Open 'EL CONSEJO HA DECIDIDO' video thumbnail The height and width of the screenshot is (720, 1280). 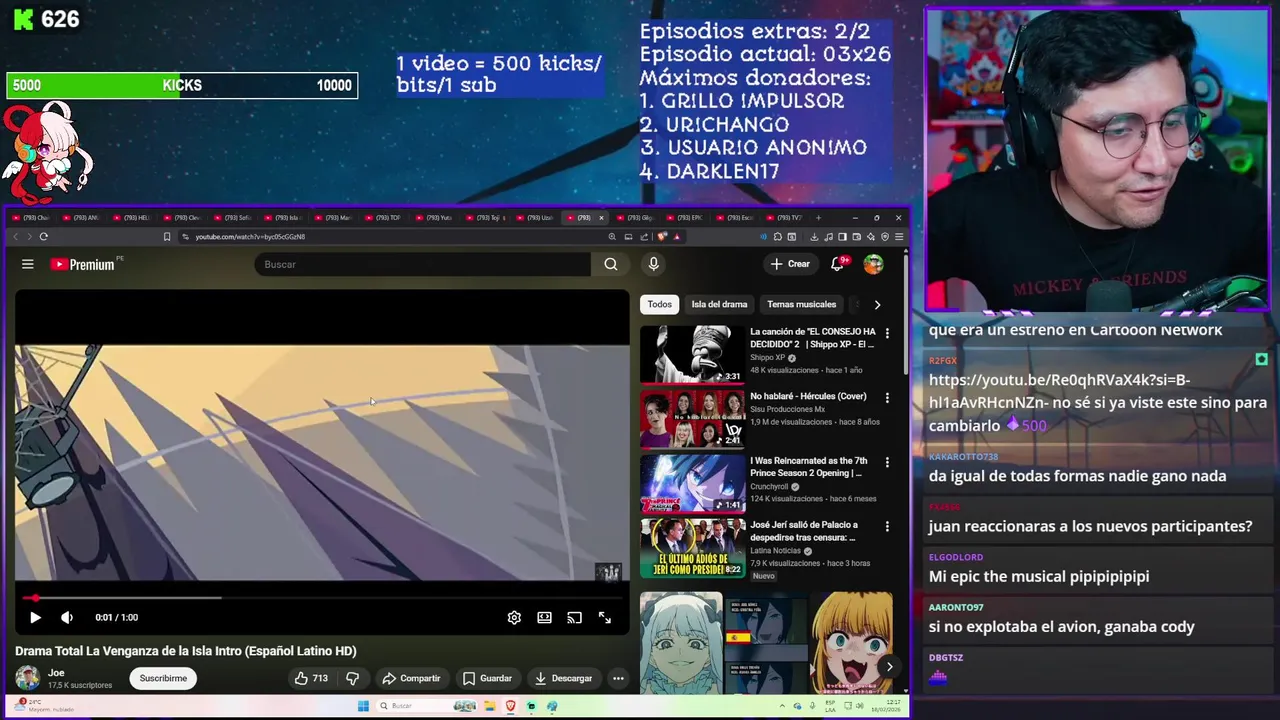[692, 354]
